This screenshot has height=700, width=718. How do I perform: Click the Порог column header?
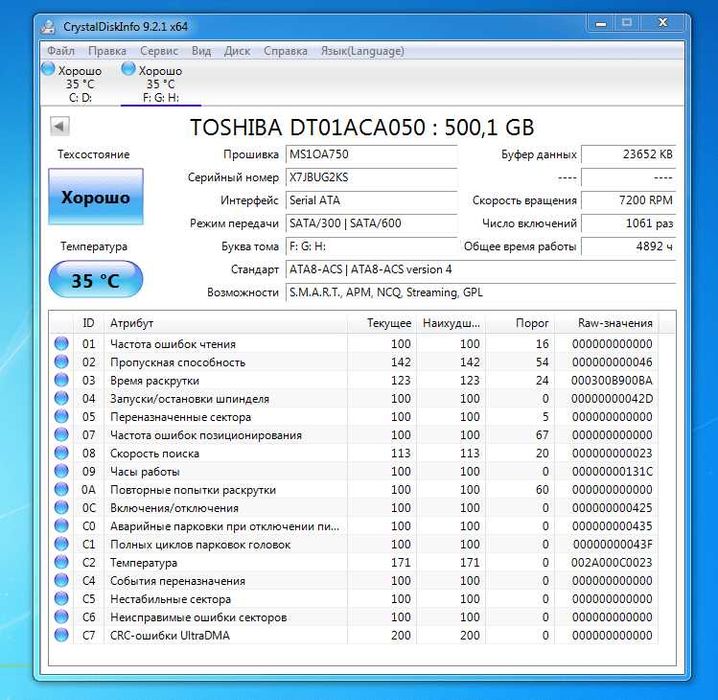coord(520,323)
